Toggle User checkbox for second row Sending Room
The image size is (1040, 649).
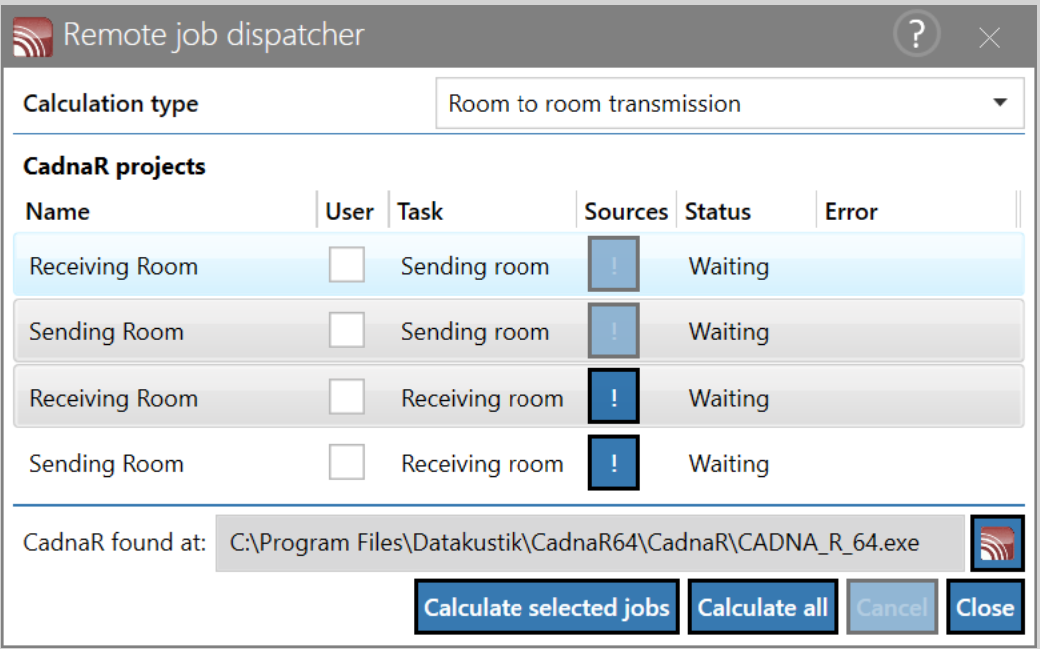pos(346,330)
